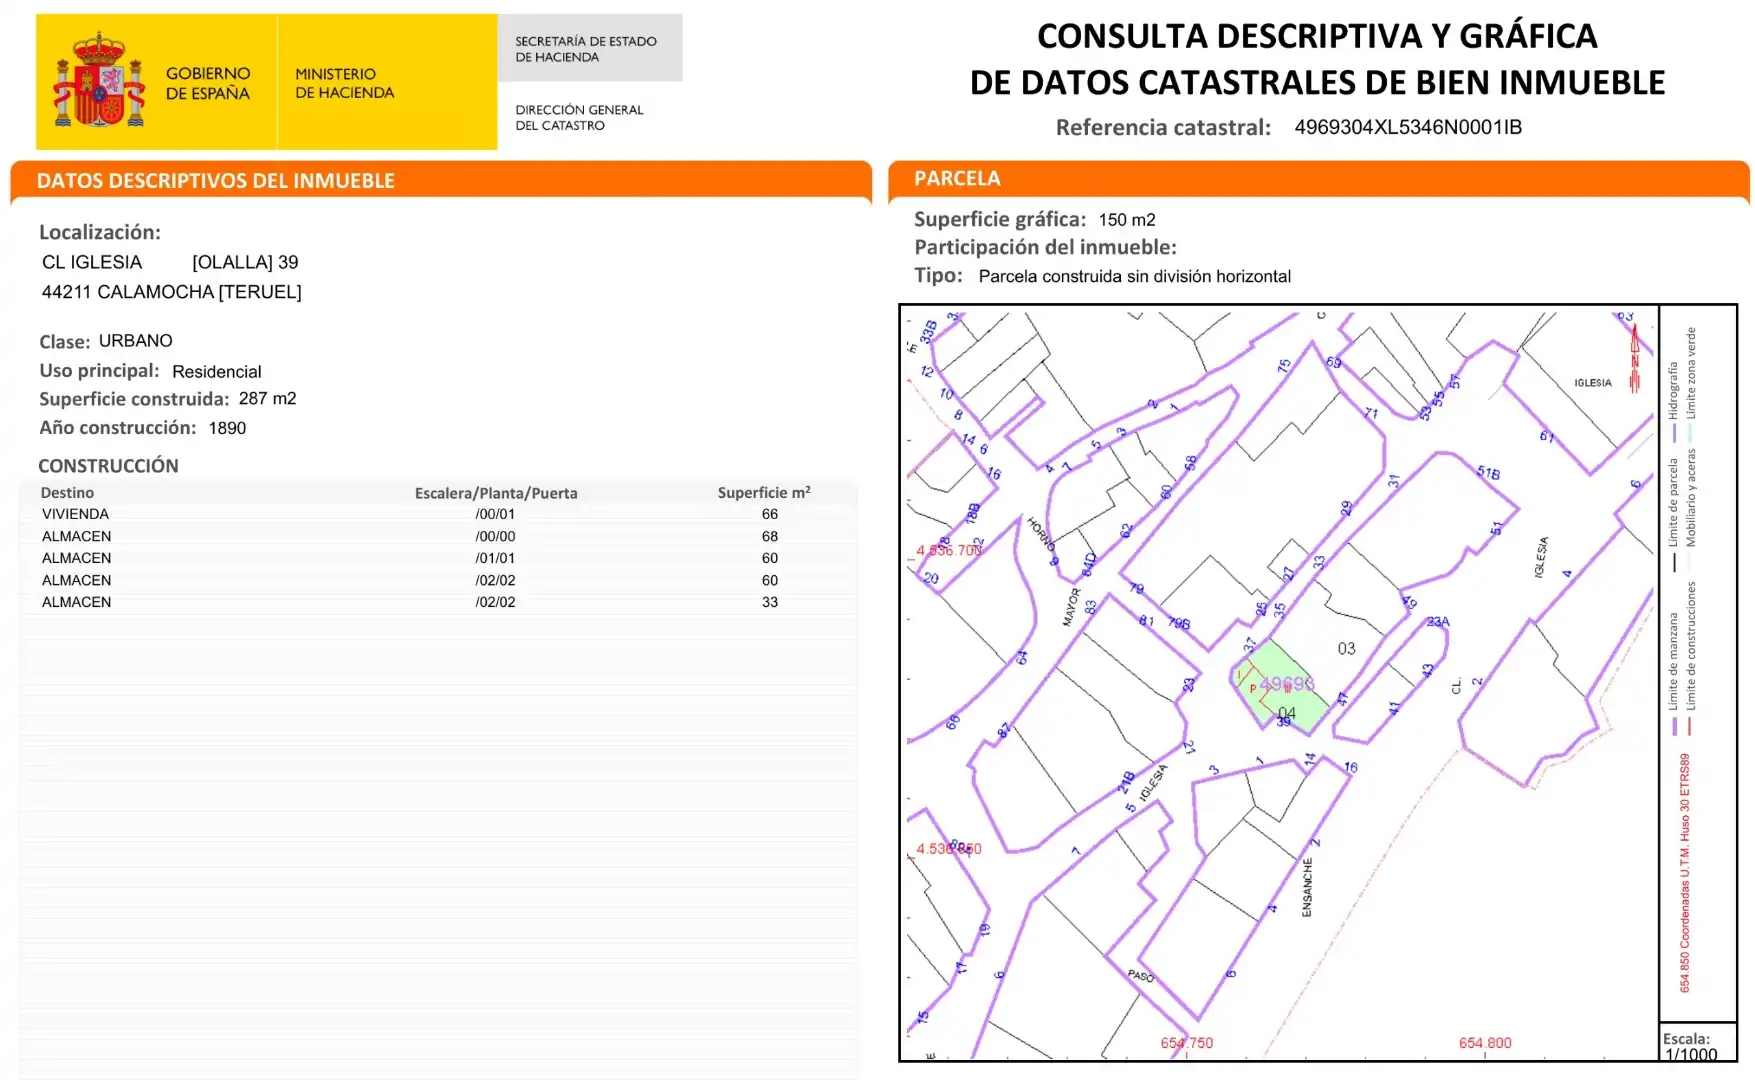1755x1080 pixels.
Task: Click the purple Límite de manzana legend line
Action: tap(1673, 726)
